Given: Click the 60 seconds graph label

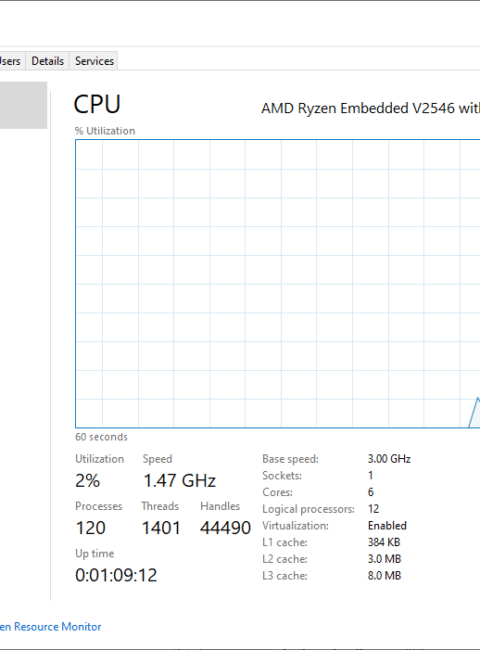Looking at the screenshot, I should [101, 437].
